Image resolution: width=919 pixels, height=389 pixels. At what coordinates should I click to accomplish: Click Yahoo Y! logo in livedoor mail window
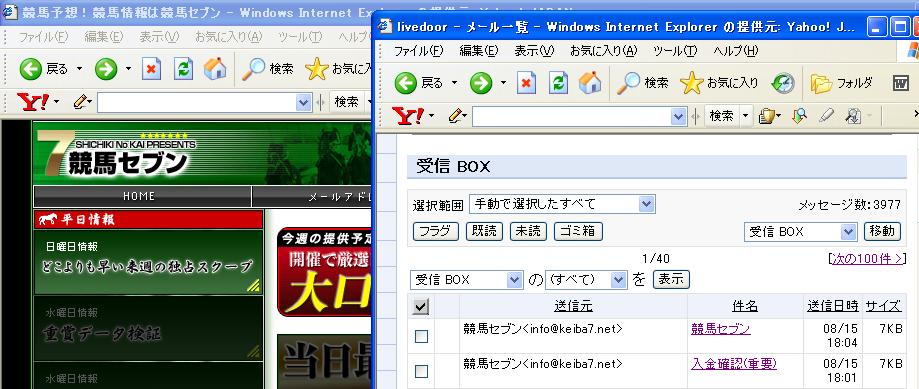pos(408,116)
